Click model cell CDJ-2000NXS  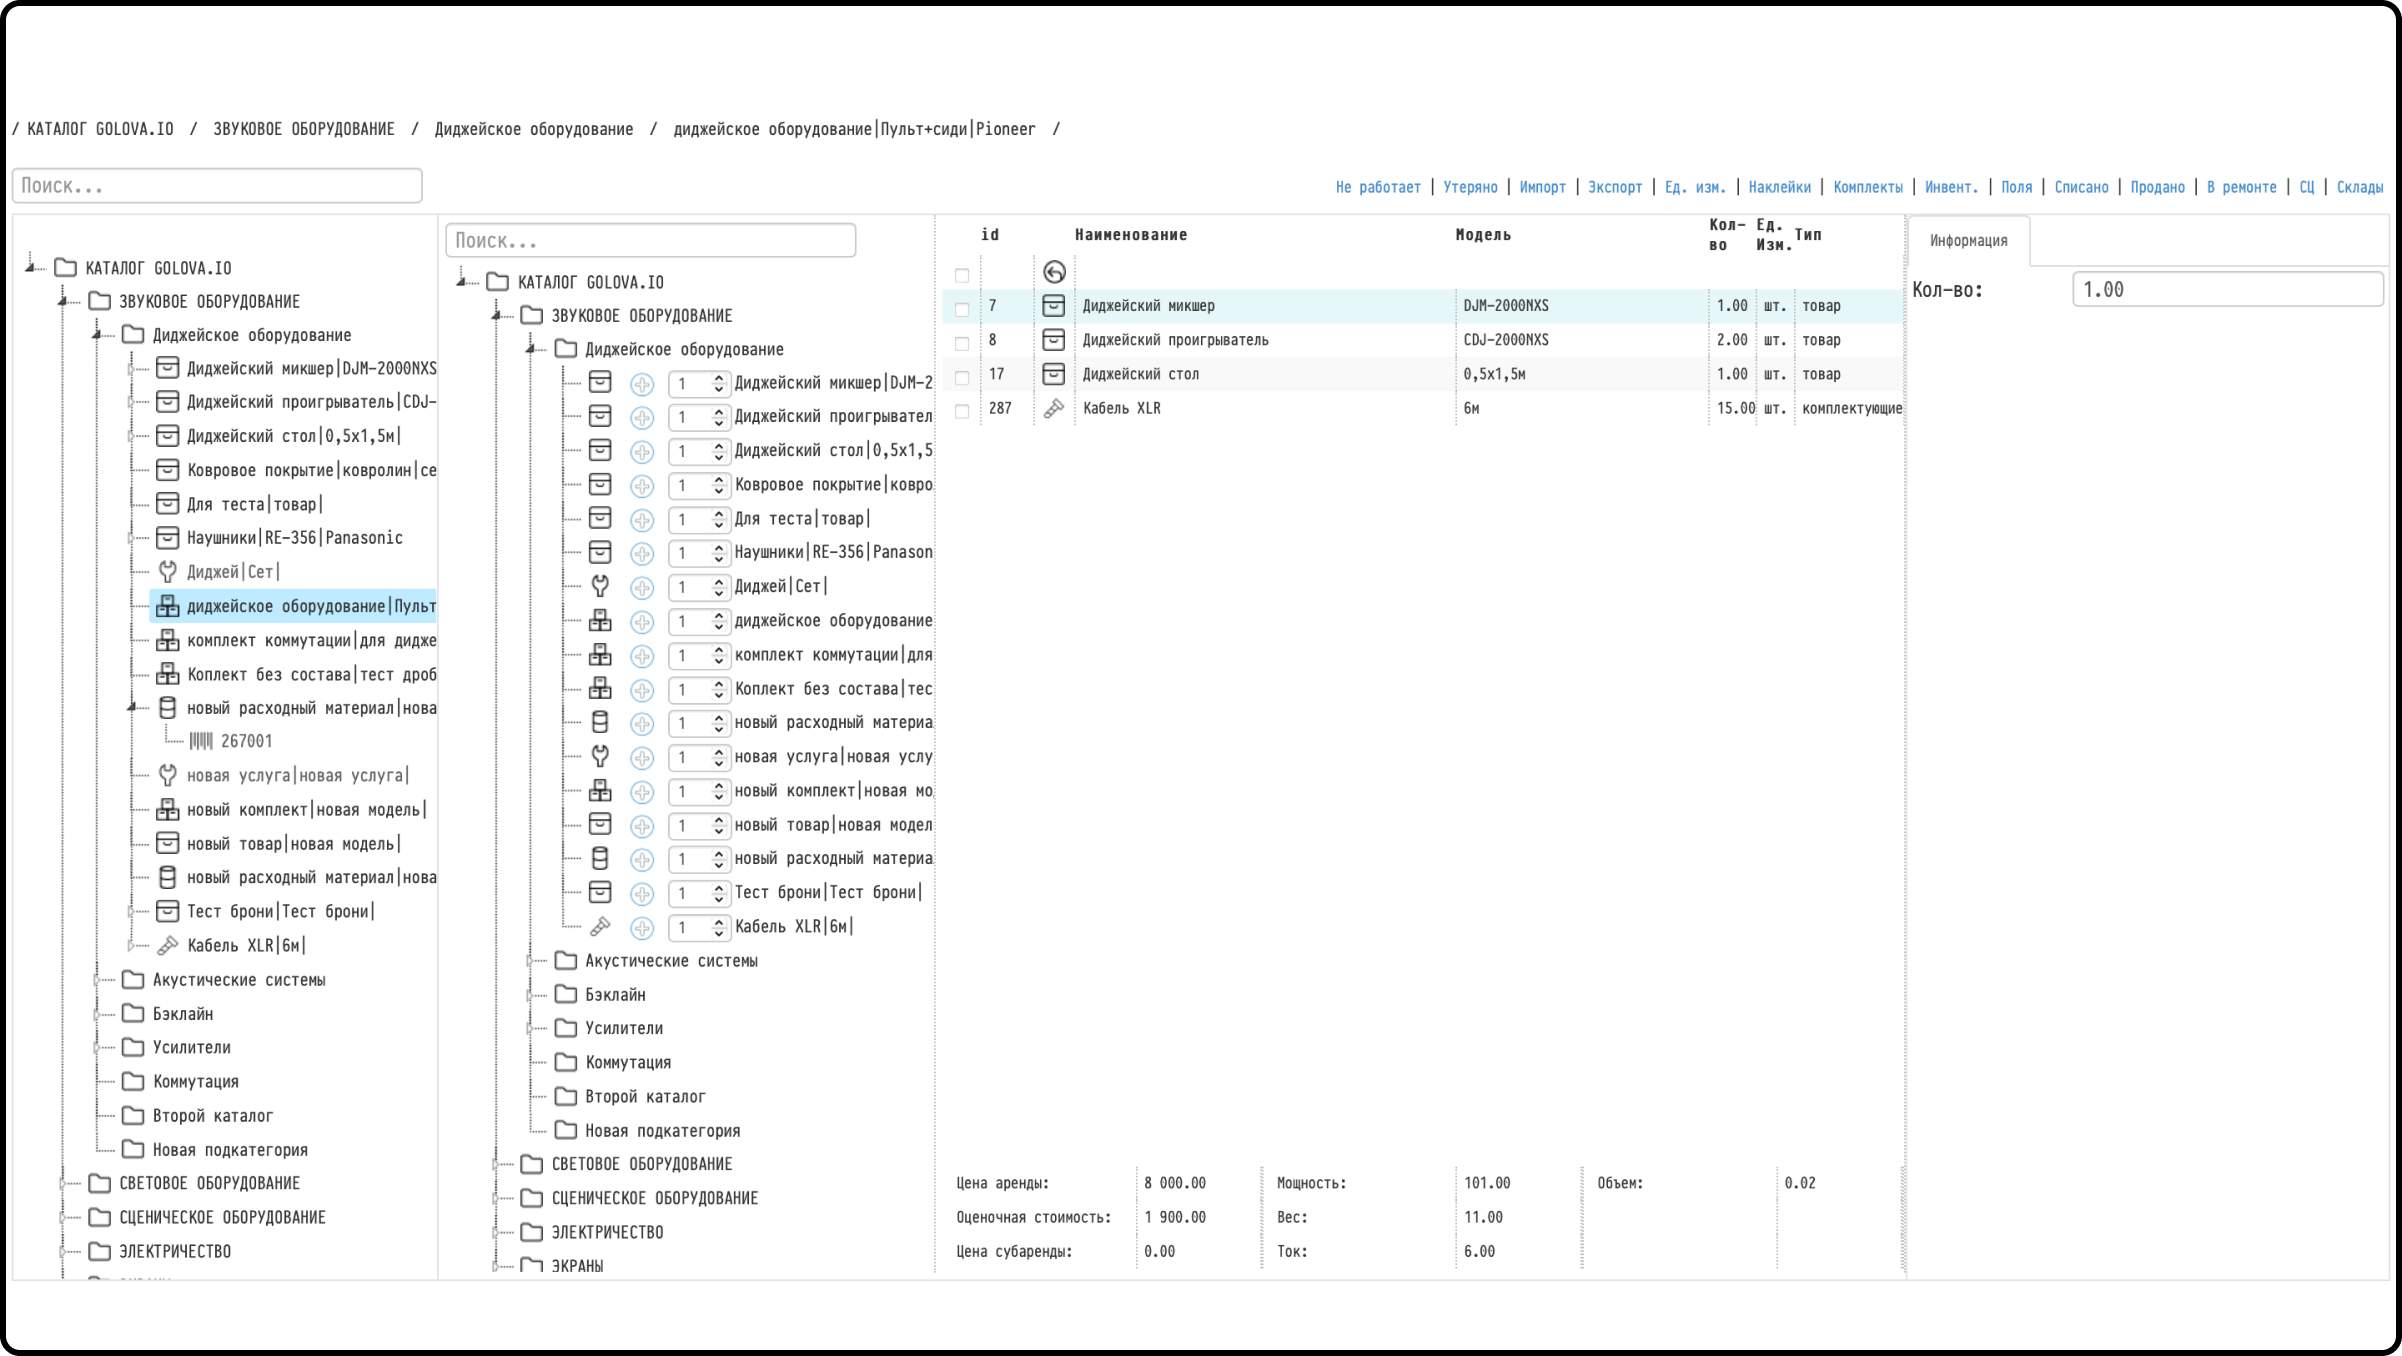(x=1506, y=340)
